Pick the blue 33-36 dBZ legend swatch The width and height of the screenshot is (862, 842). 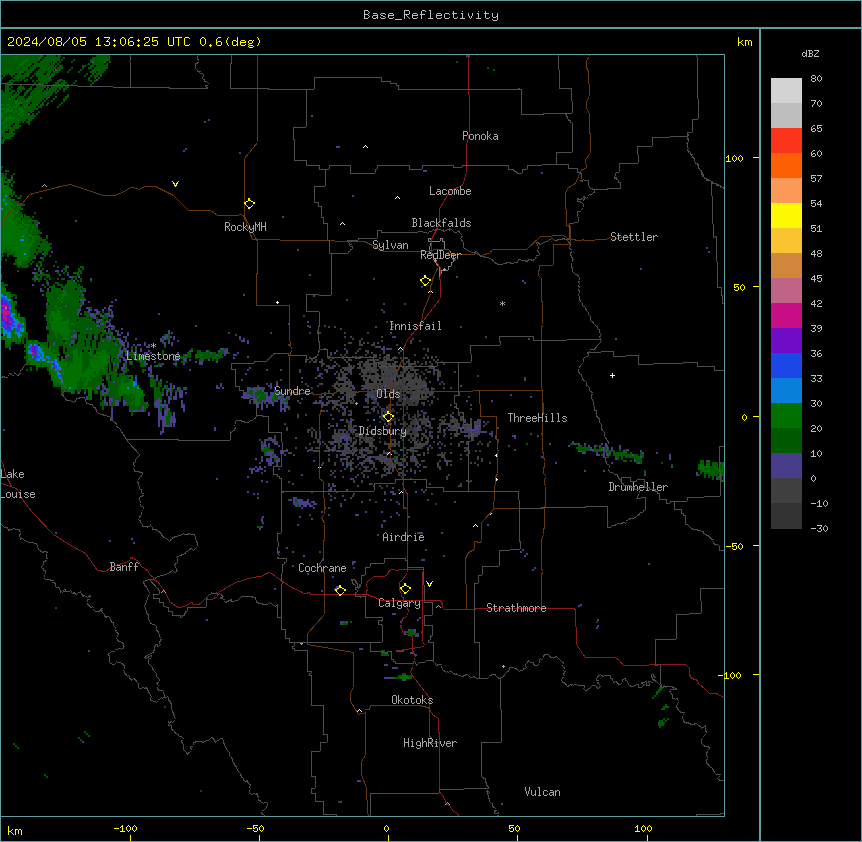click(786, 365)
